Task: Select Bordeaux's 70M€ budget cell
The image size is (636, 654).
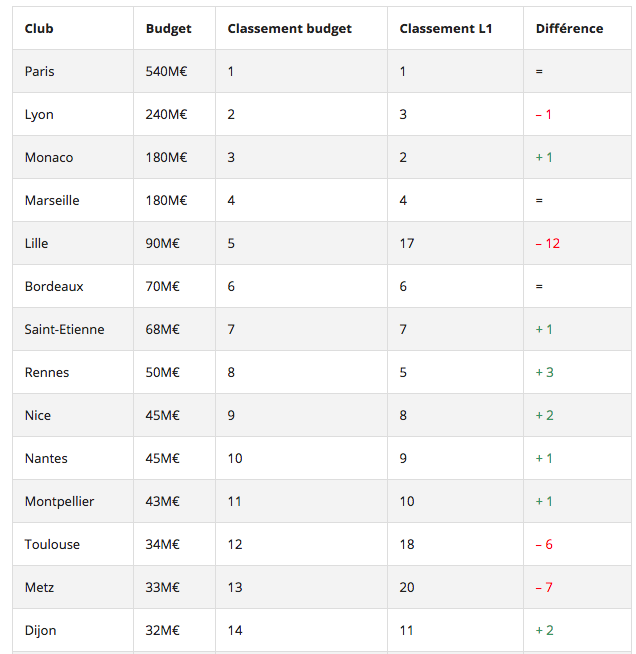Action: [x=163, y=287]
